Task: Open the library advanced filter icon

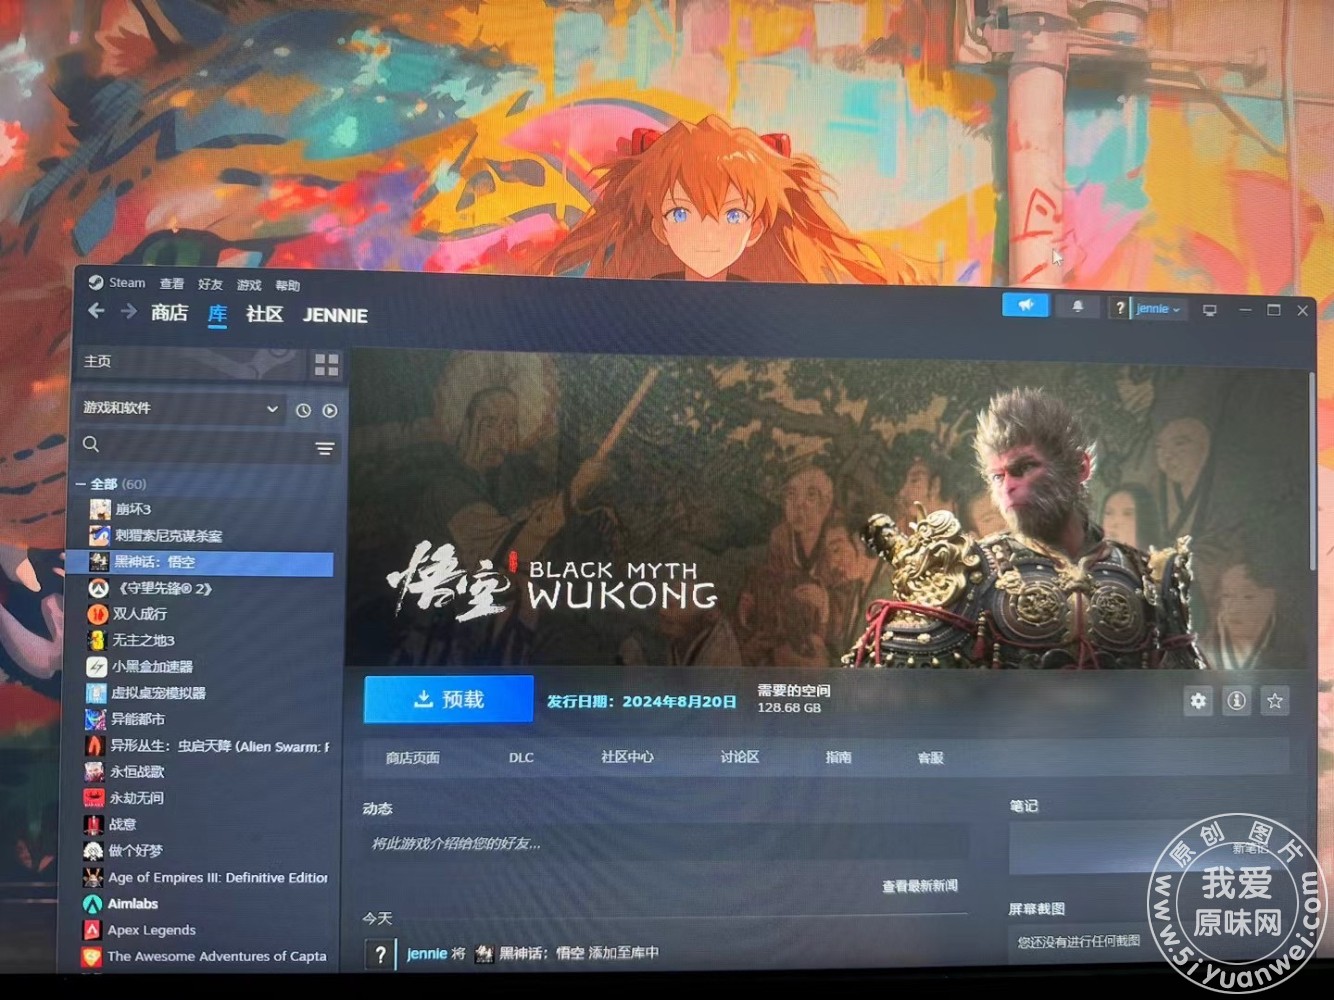Action: click(324, 449)
